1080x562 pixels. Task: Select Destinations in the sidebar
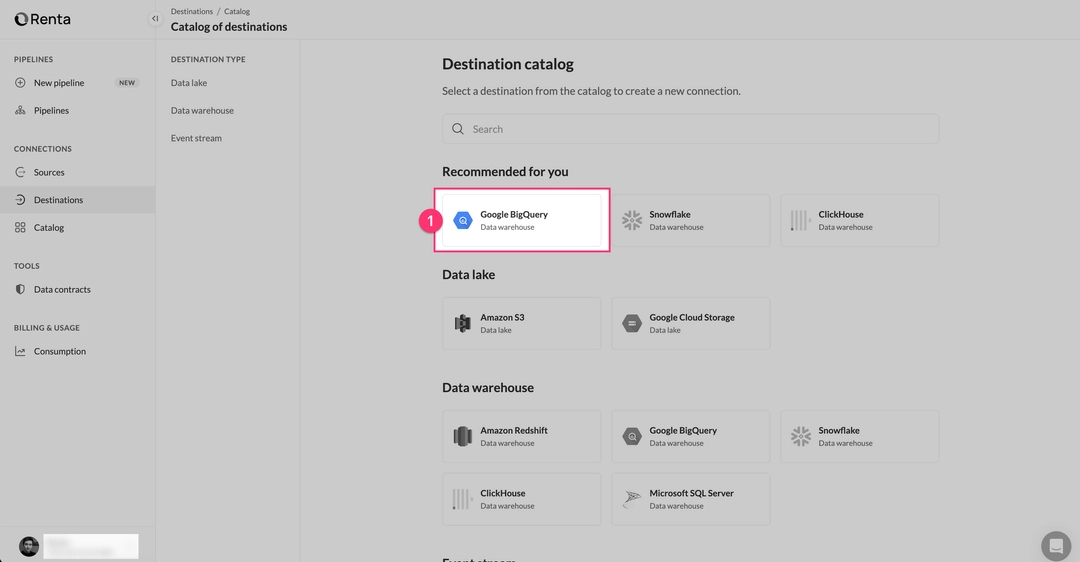77,200
